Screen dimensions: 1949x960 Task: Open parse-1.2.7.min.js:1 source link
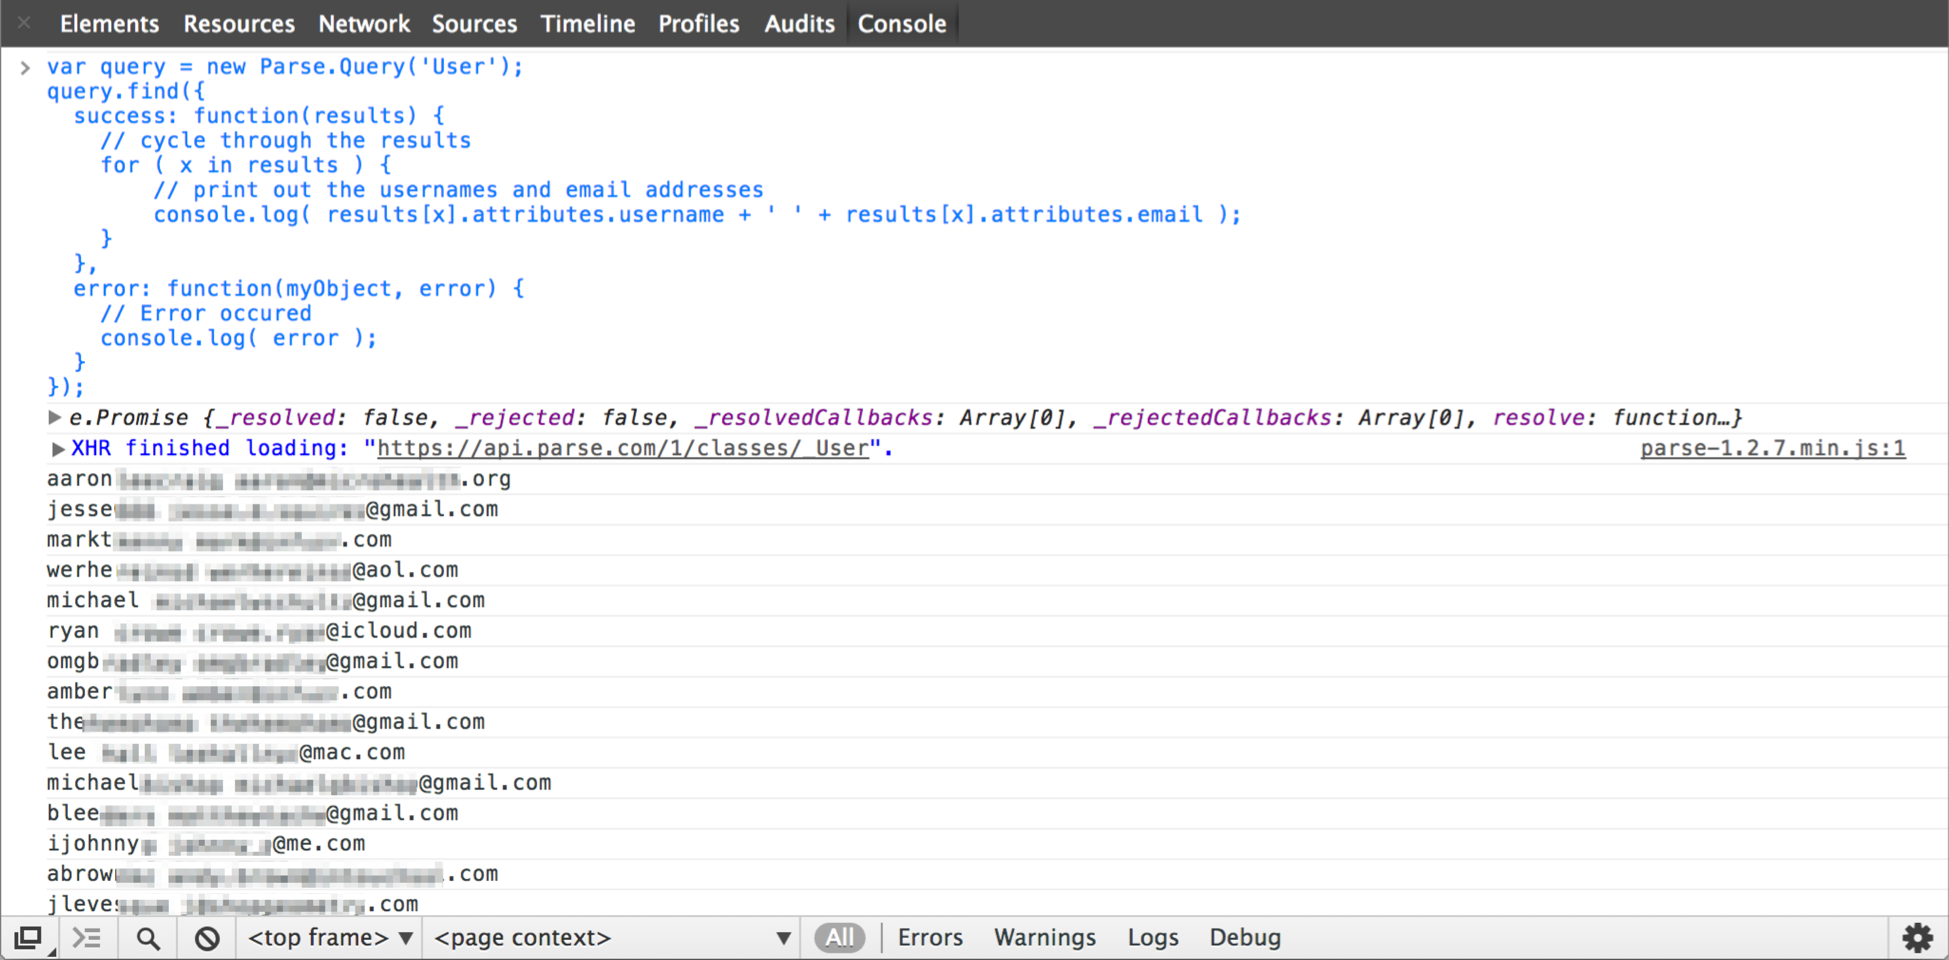[1773, 449]
